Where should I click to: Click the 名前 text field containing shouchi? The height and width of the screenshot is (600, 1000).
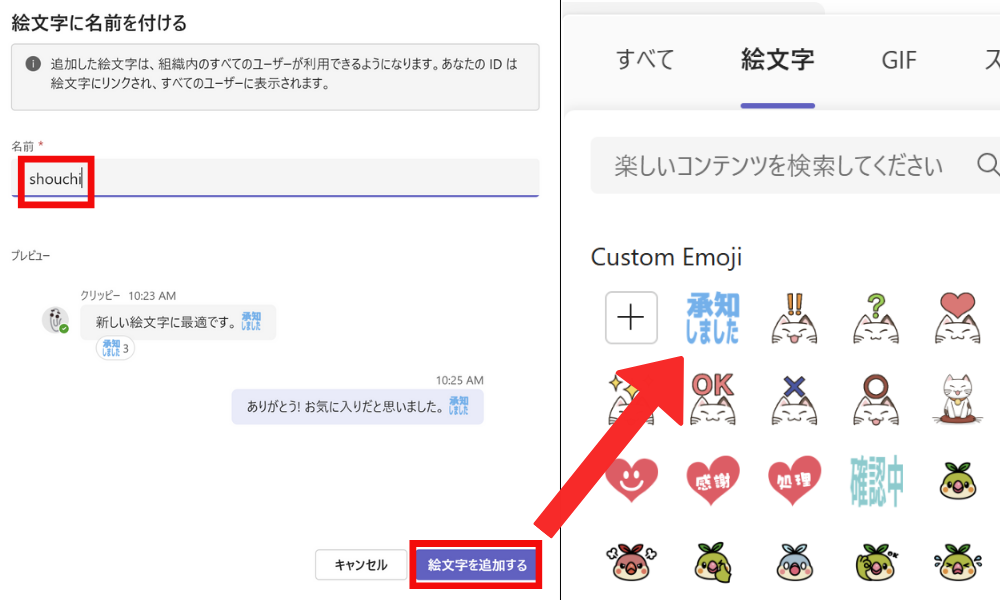coord(275,180)
